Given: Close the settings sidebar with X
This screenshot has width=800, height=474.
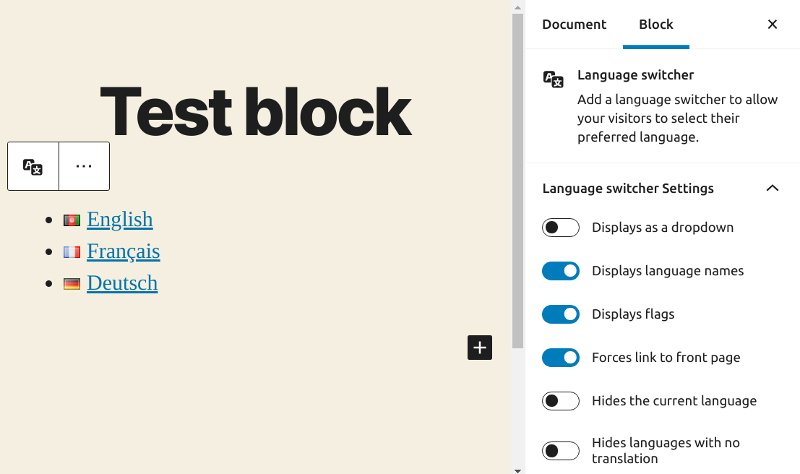Looking at the screenshot, I should (772, 25).
